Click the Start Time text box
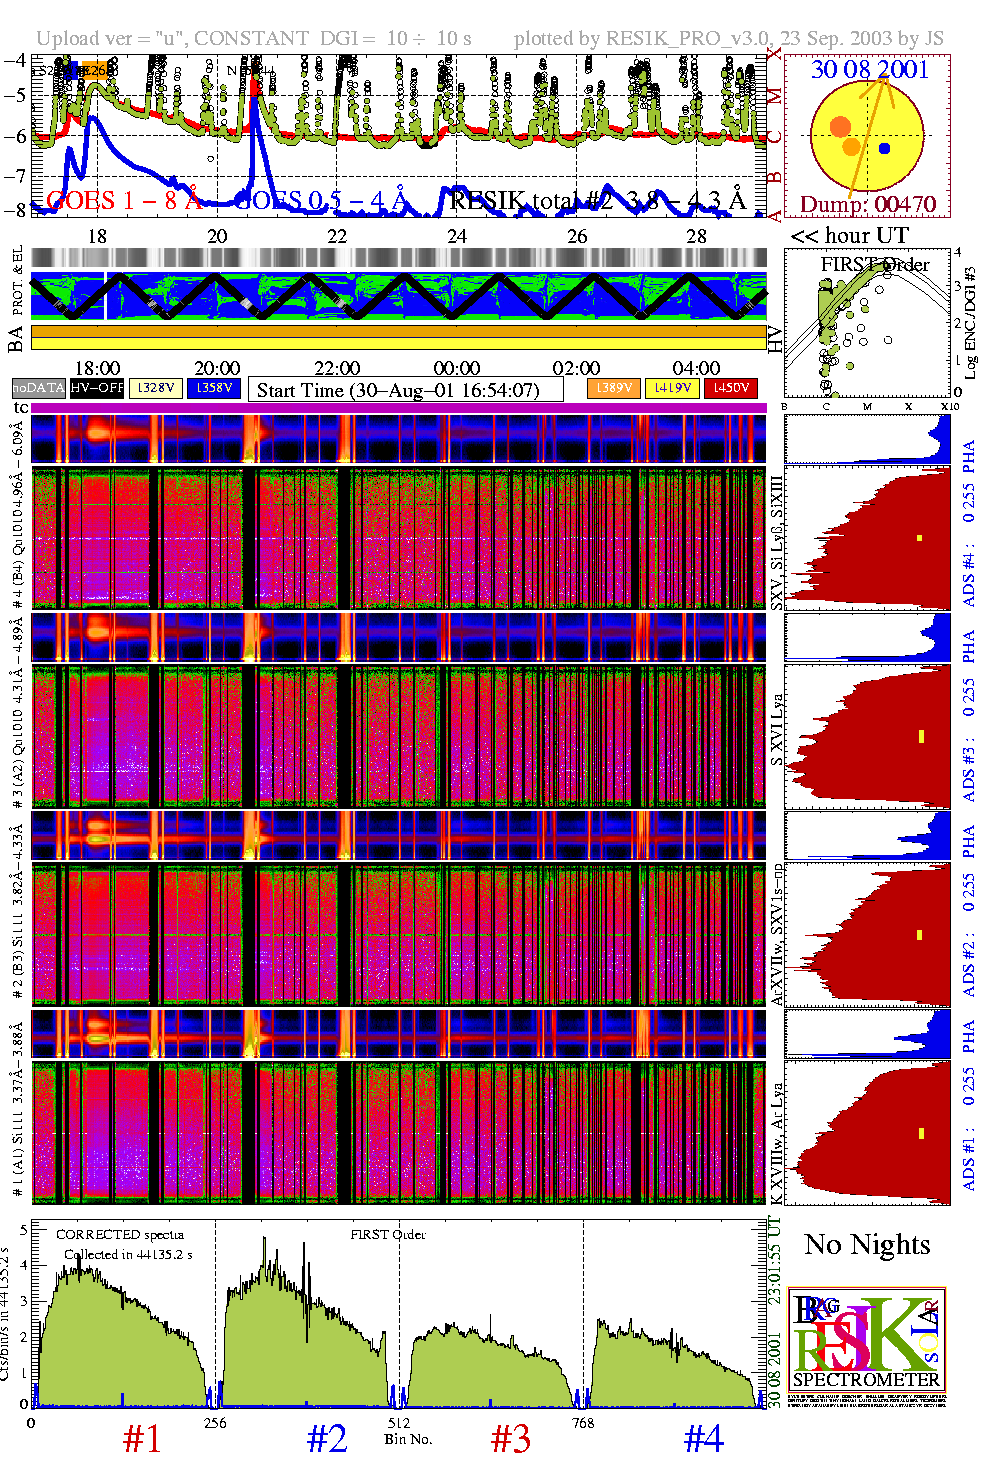The image size is (1004, 1477). pyautogui.click(x=406, y=390)
